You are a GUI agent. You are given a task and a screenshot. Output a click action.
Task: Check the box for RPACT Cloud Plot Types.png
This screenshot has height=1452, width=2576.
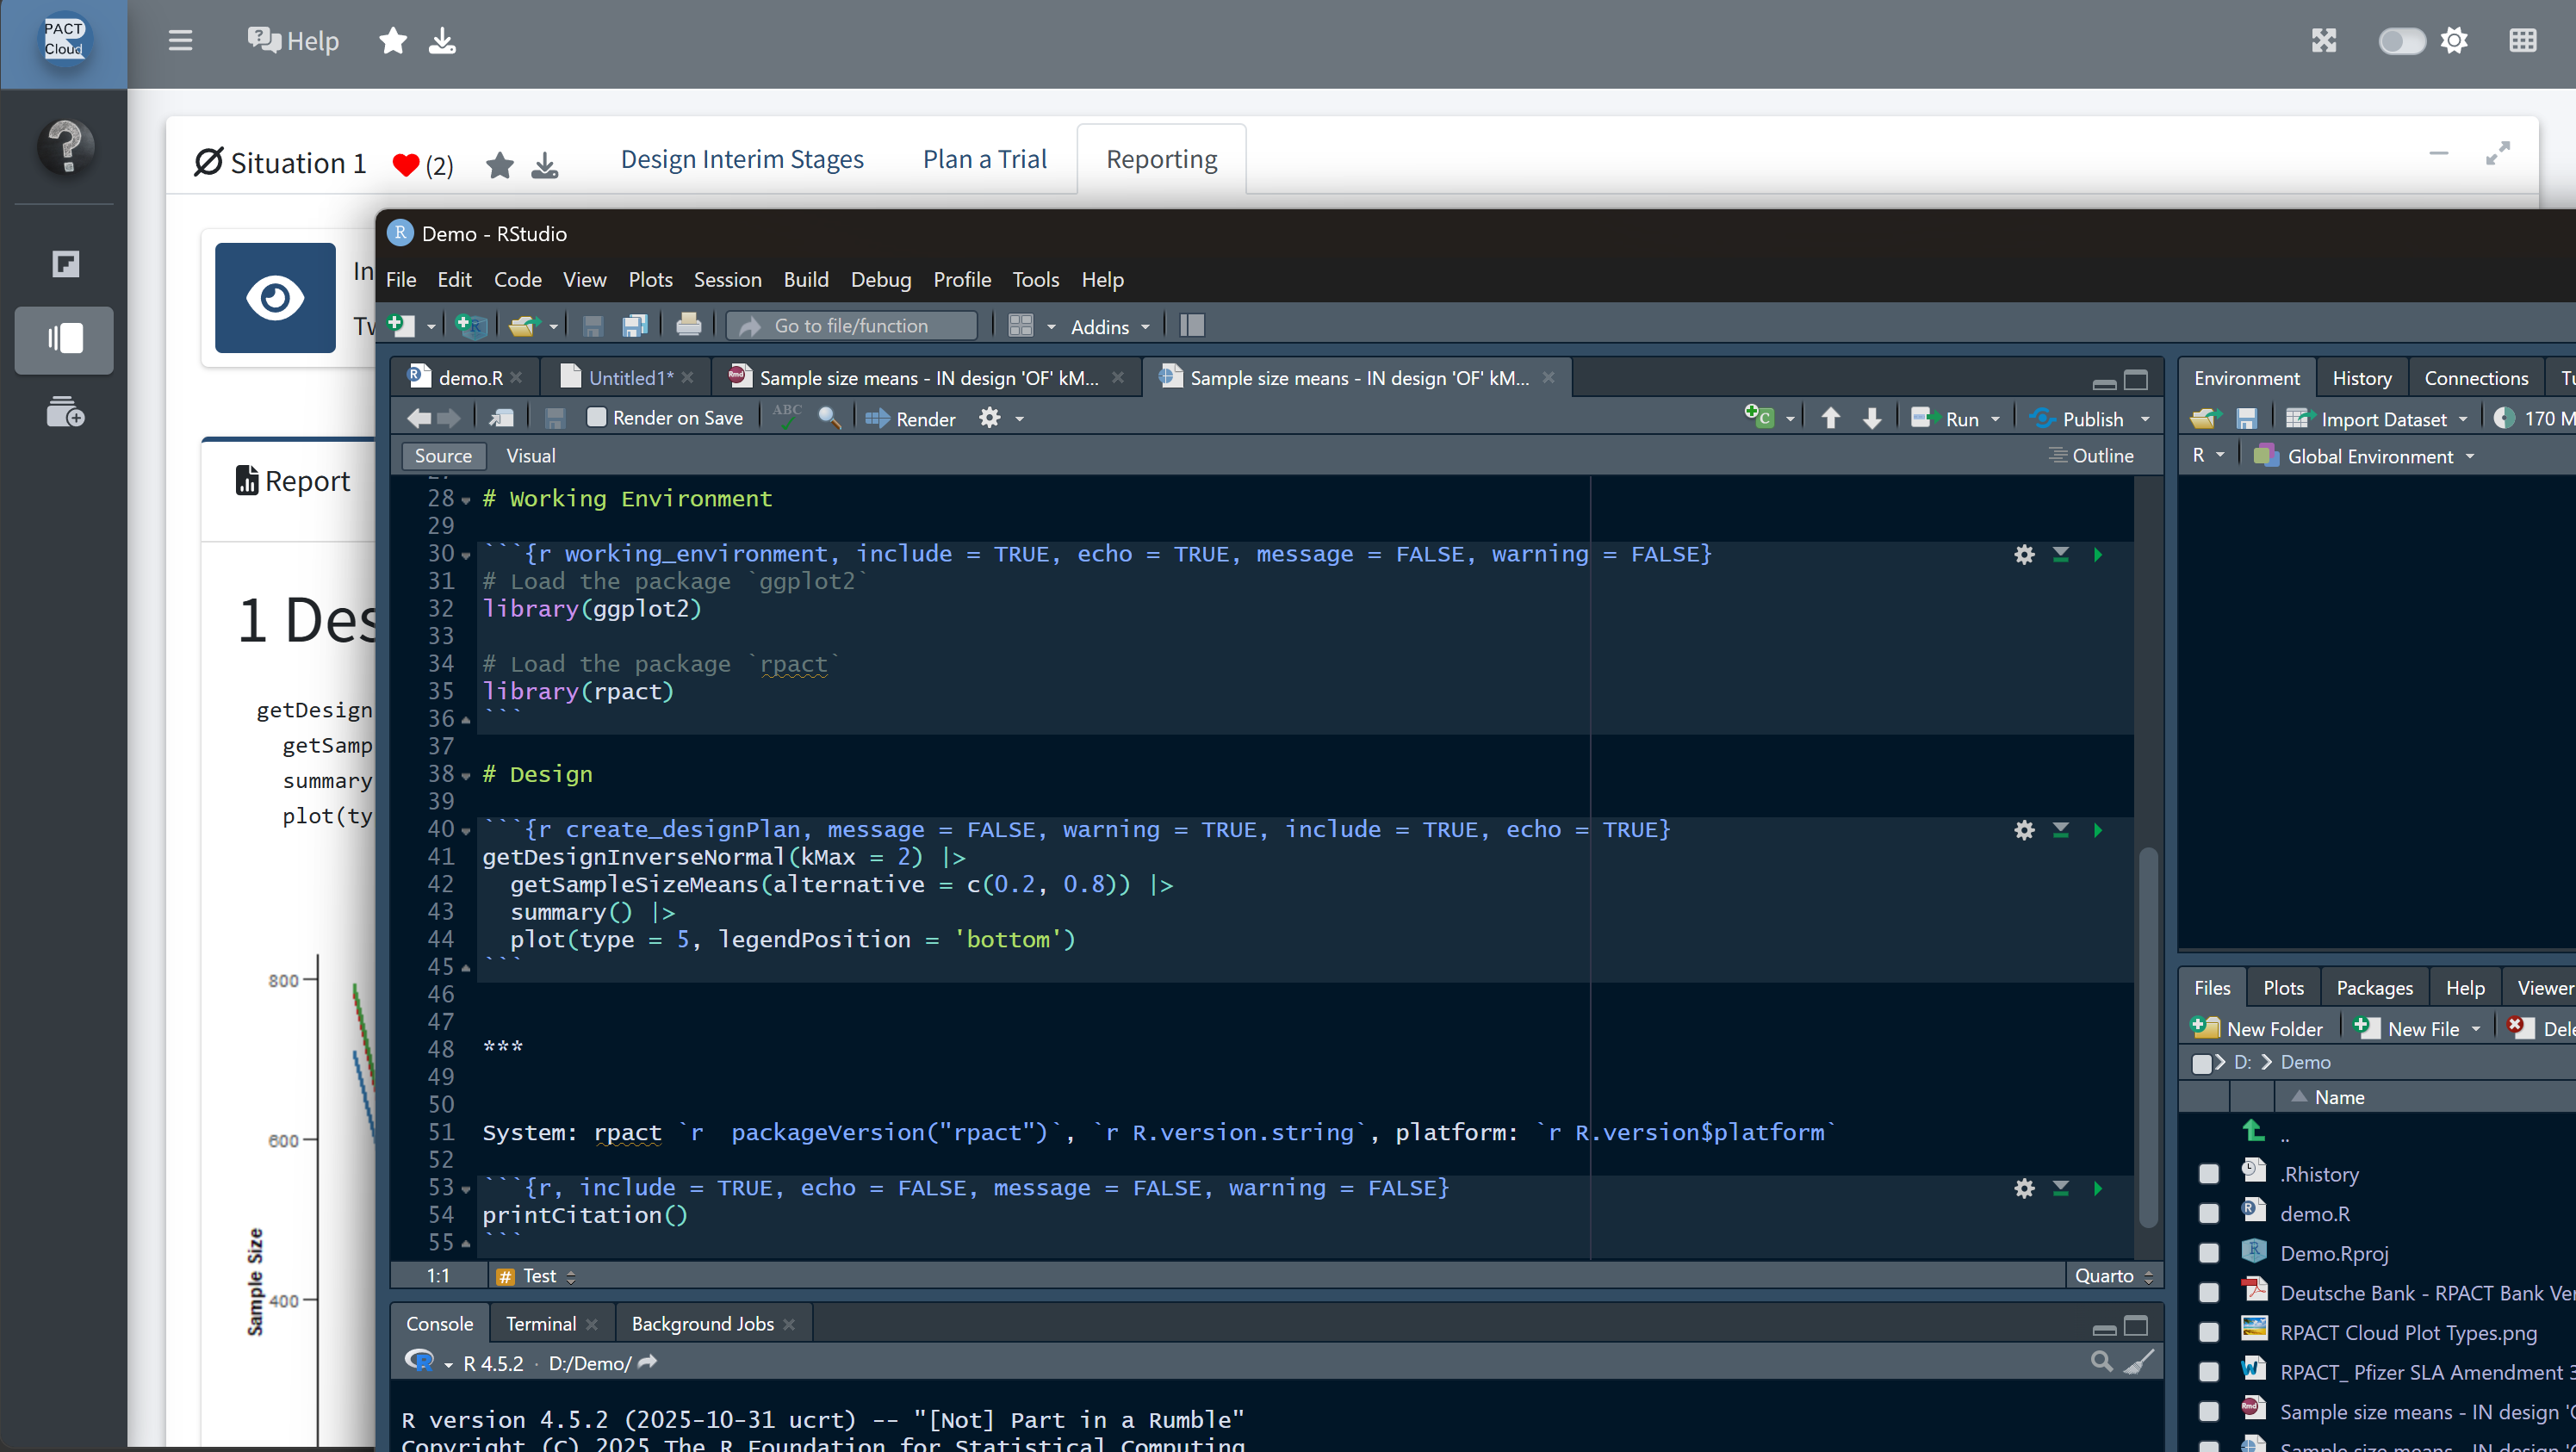2209,1333
